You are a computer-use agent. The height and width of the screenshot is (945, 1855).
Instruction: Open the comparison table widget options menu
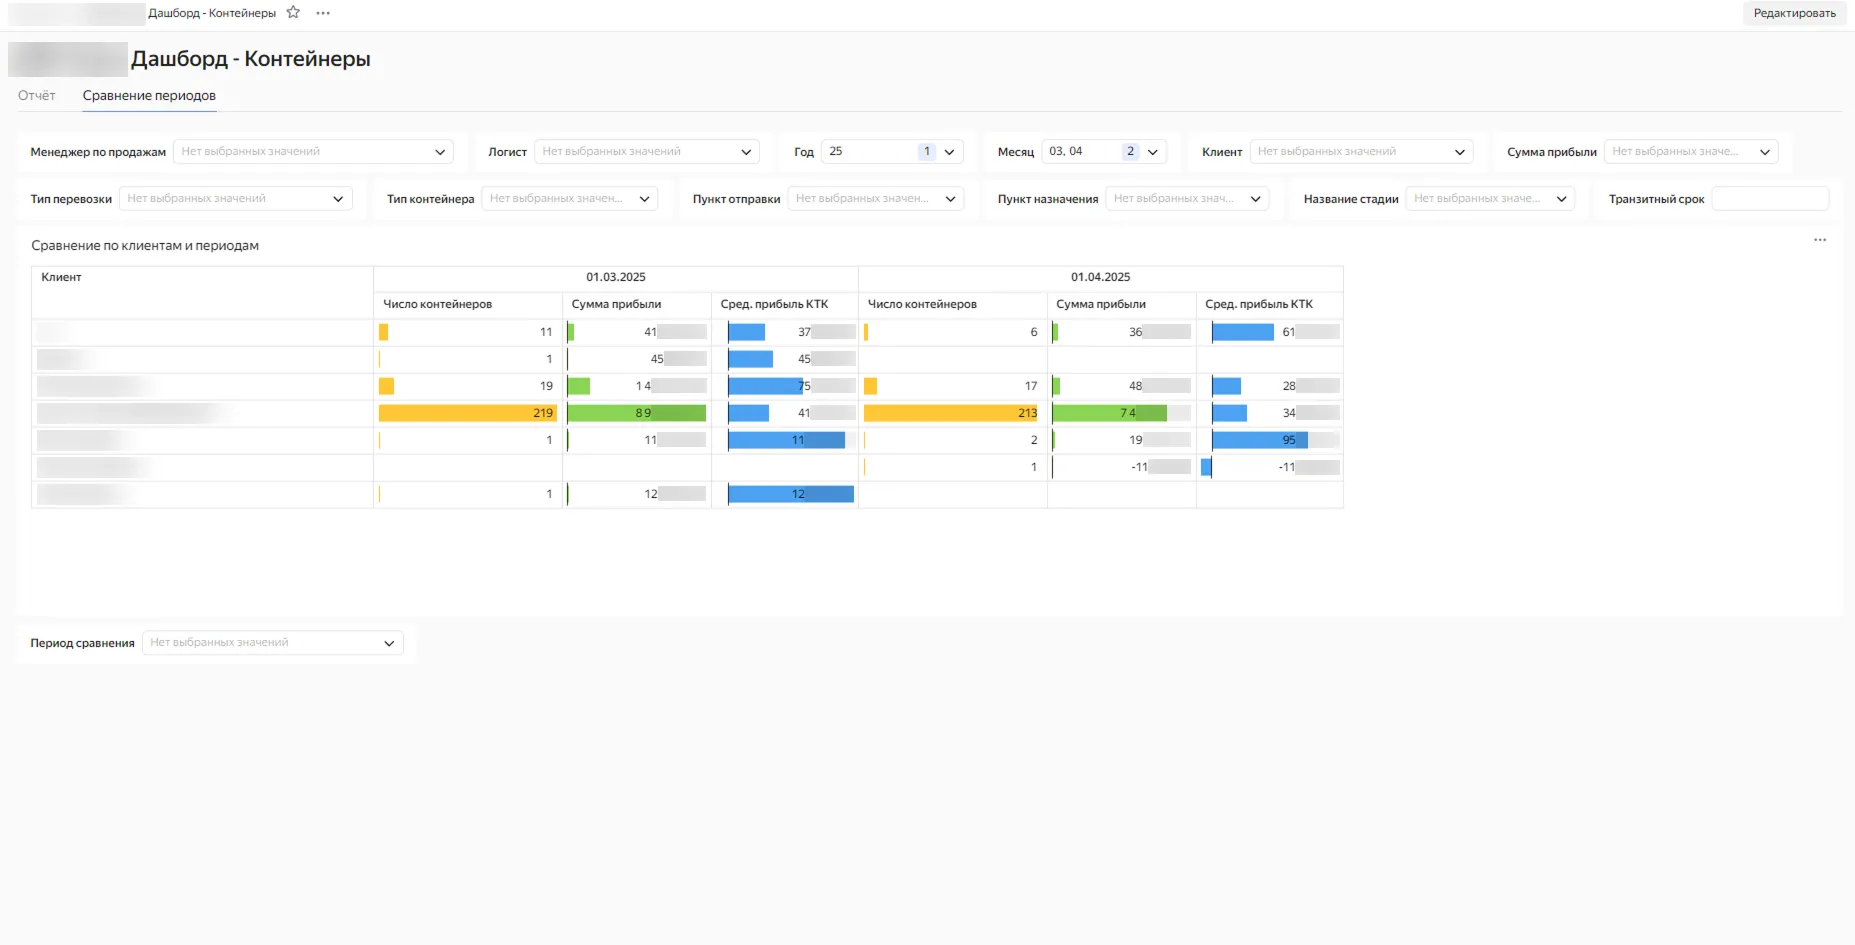pos(1819,240)
